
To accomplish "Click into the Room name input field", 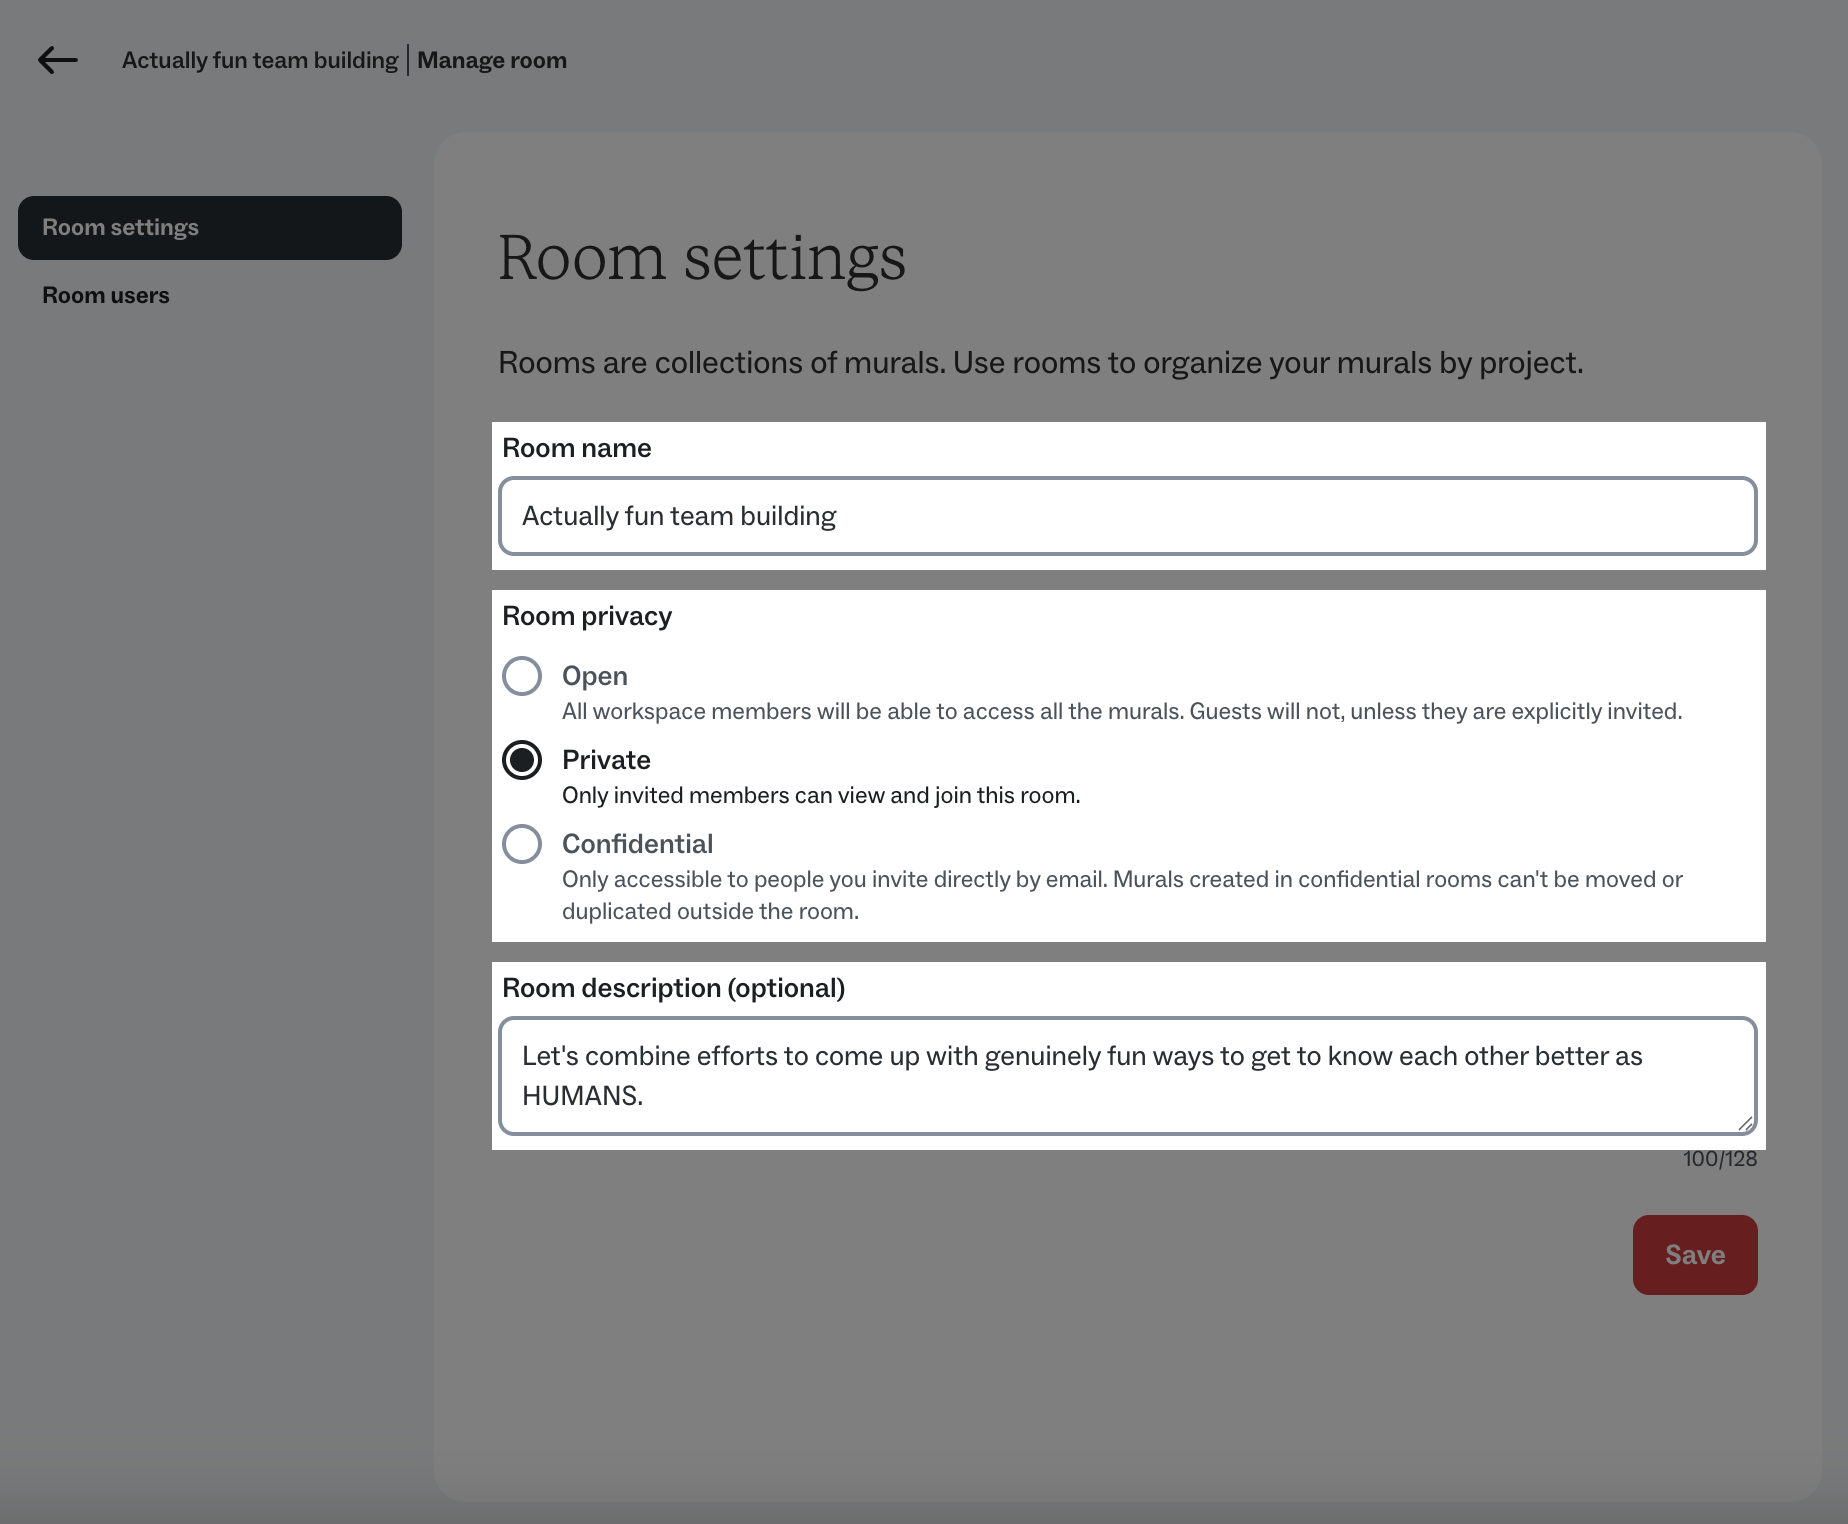I will pyautogui.click(x=1128, y=516).
